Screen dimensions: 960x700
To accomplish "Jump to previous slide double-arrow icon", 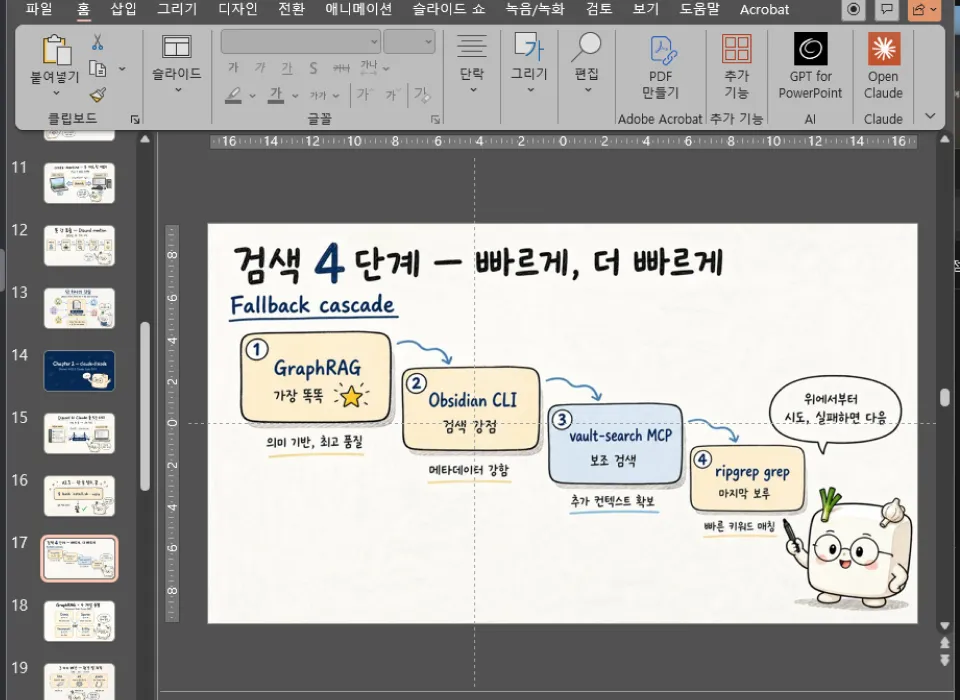I will [x=945, y=642].
